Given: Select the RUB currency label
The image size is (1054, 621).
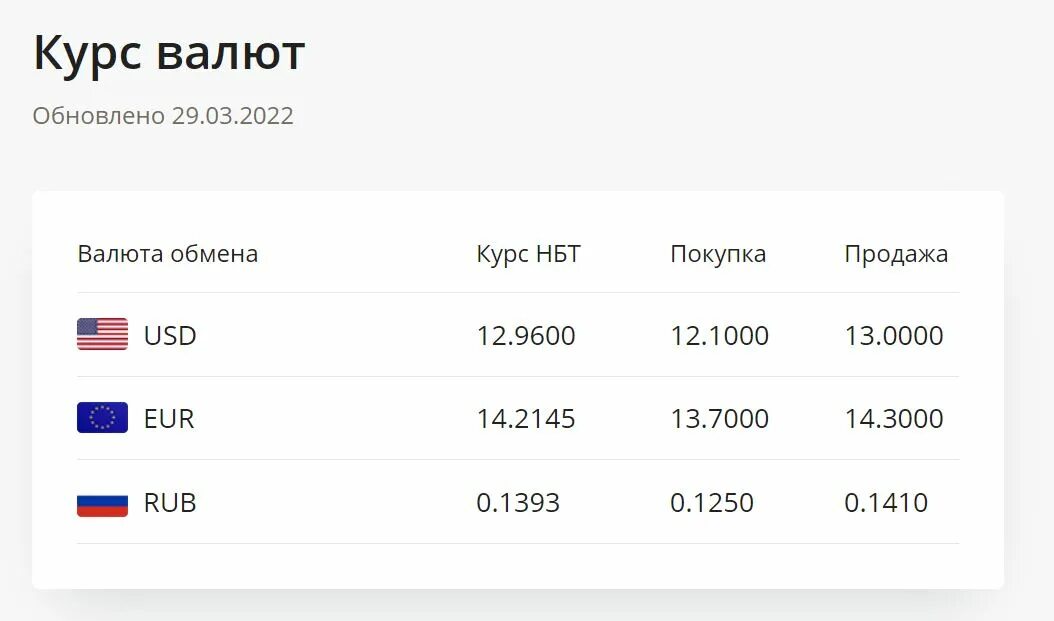Looking at the screenshot, I should [x=170, y=502].
